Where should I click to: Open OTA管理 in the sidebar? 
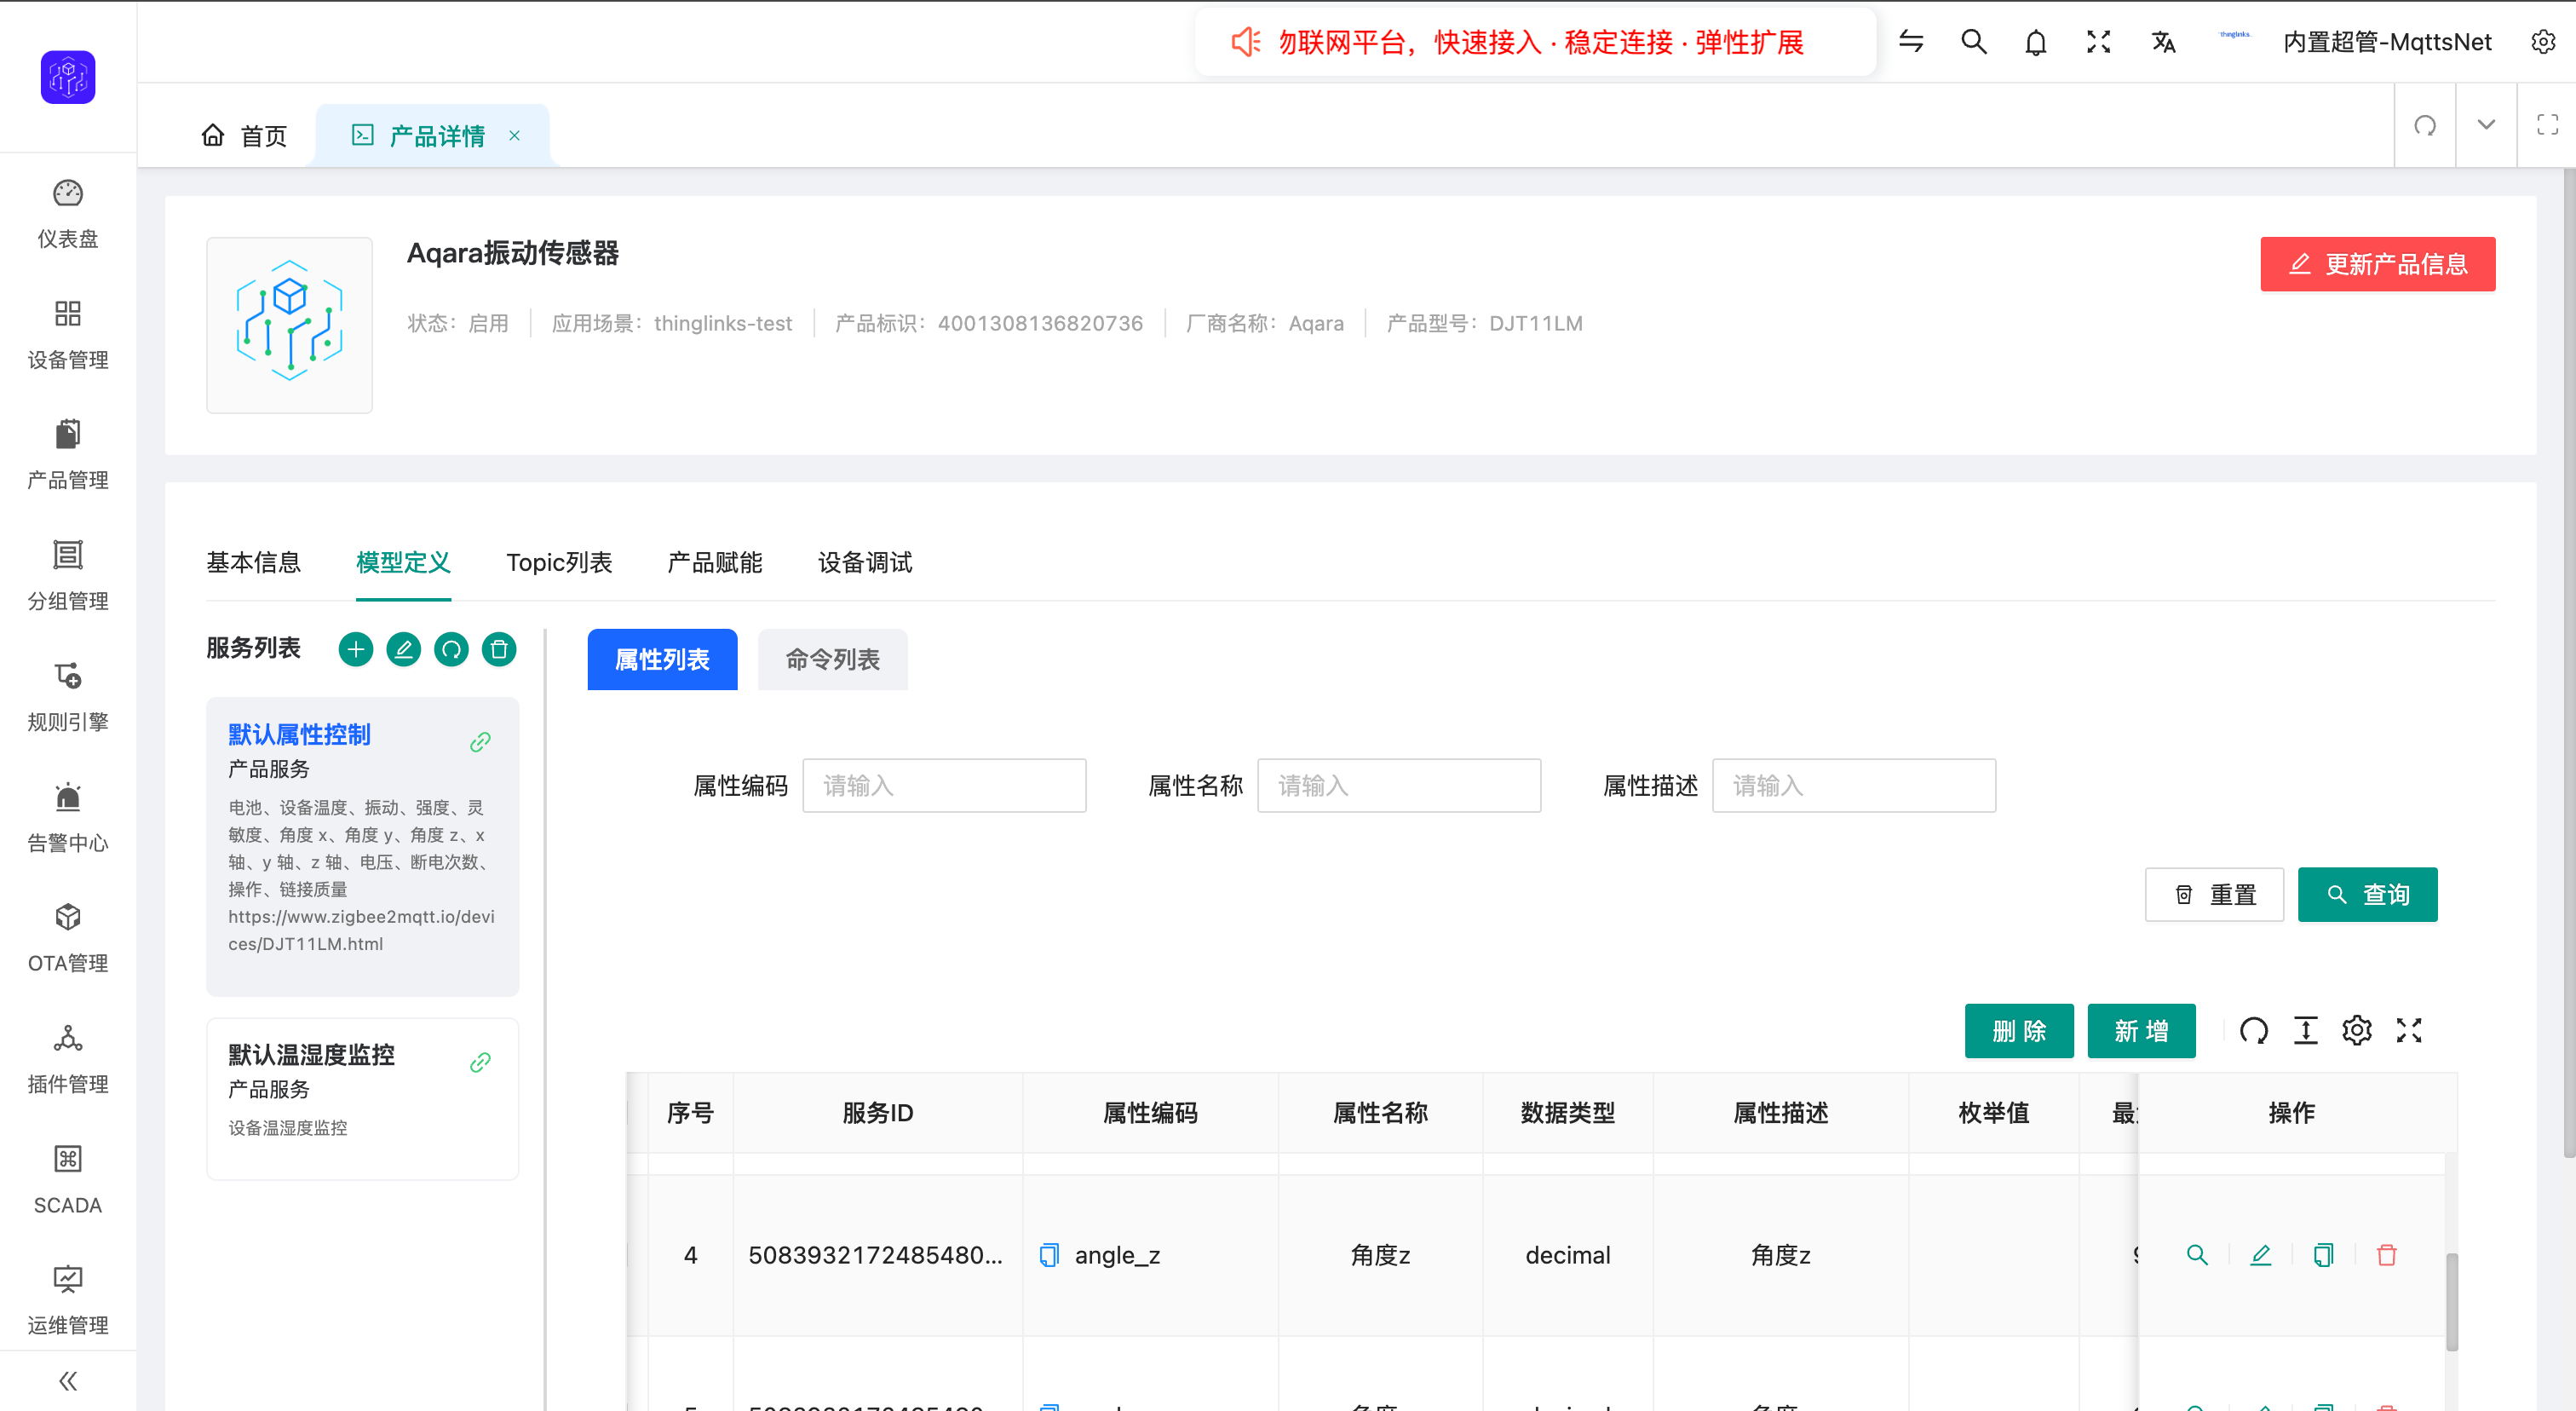point(68,938)
